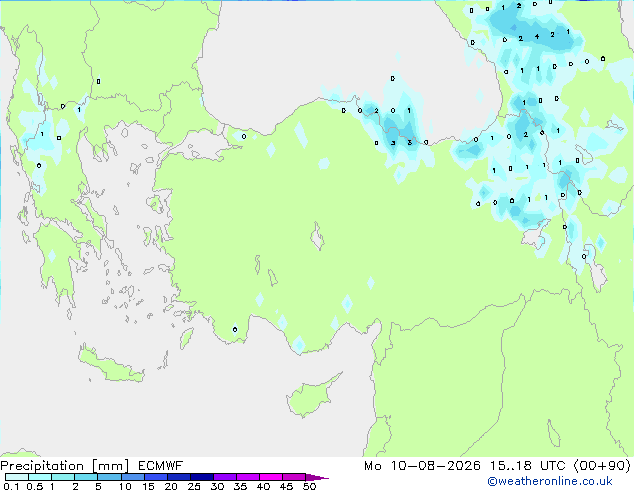Image resolution: width=634 pixels, height=490 pixels.
Task: Click the legend label "10"
Action: [125, 486]
